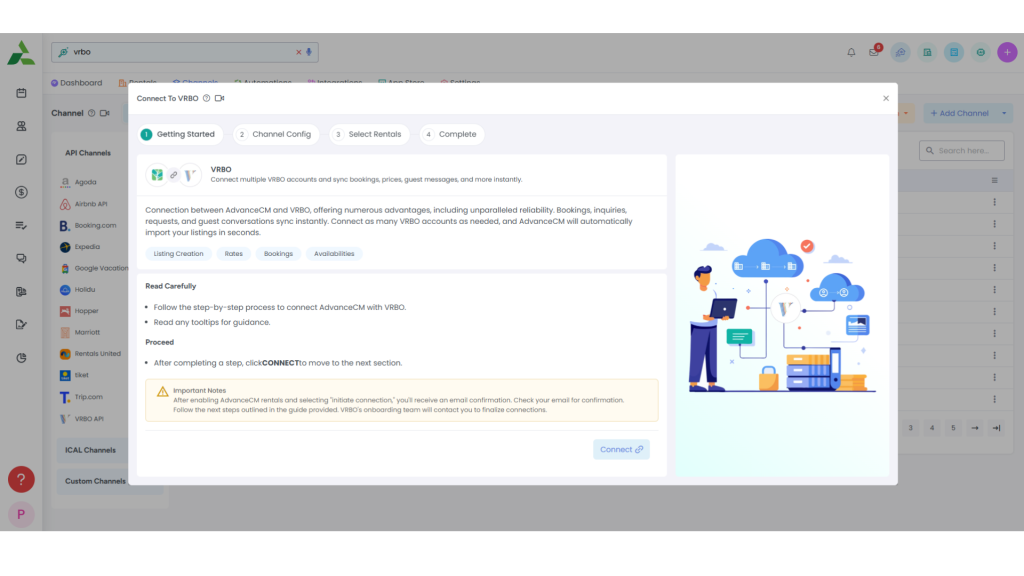Select VRBO API in channel list

click(89, 419)
